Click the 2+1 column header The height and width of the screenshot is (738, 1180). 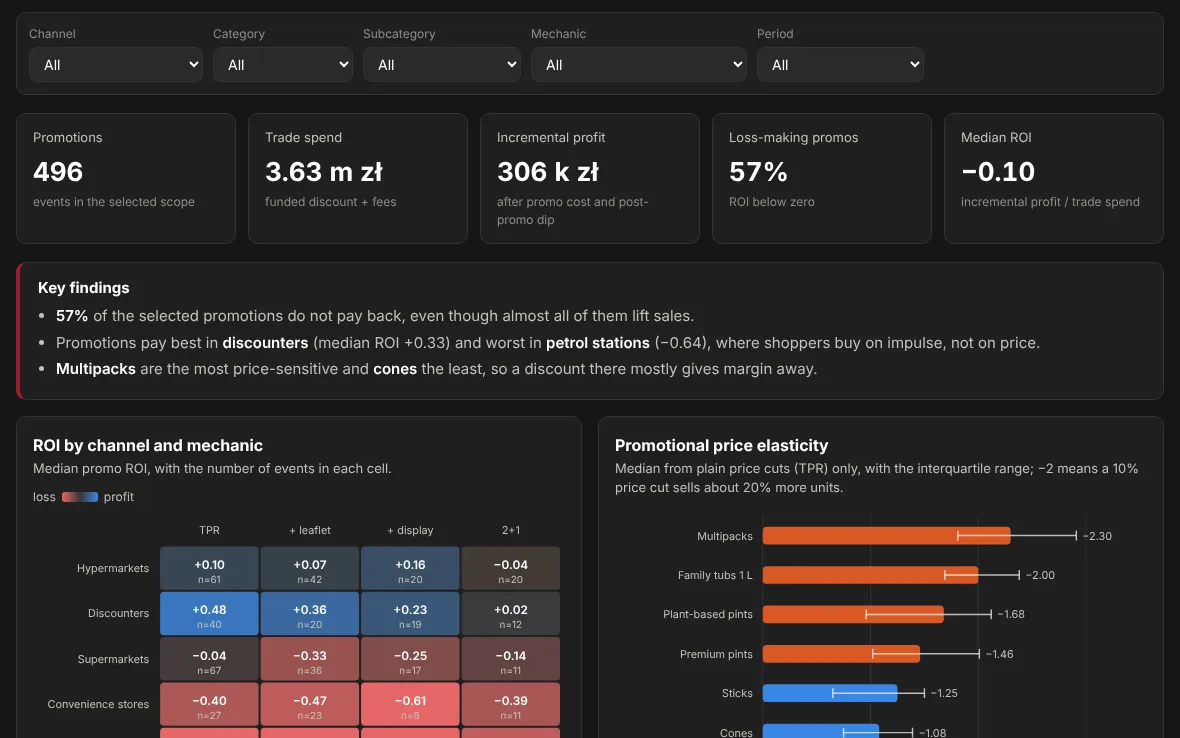pyautogui.click(x=510, y=530)
